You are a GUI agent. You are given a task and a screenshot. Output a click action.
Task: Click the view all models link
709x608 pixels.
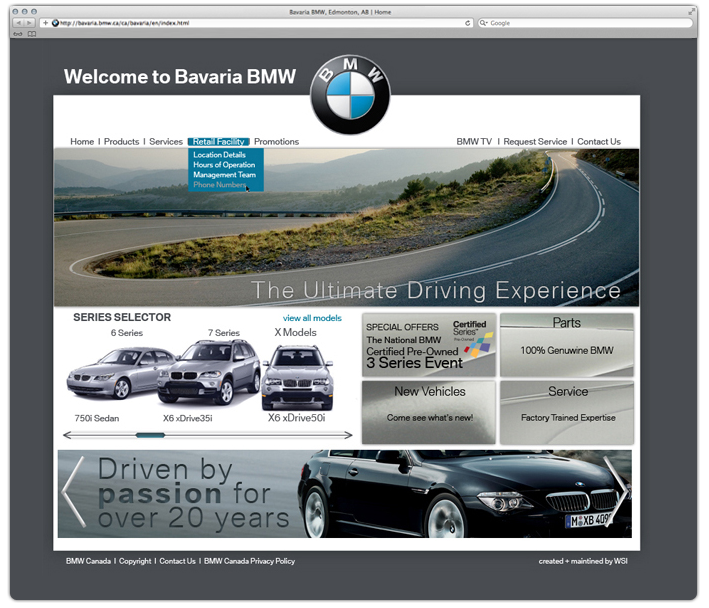(312, 318)
